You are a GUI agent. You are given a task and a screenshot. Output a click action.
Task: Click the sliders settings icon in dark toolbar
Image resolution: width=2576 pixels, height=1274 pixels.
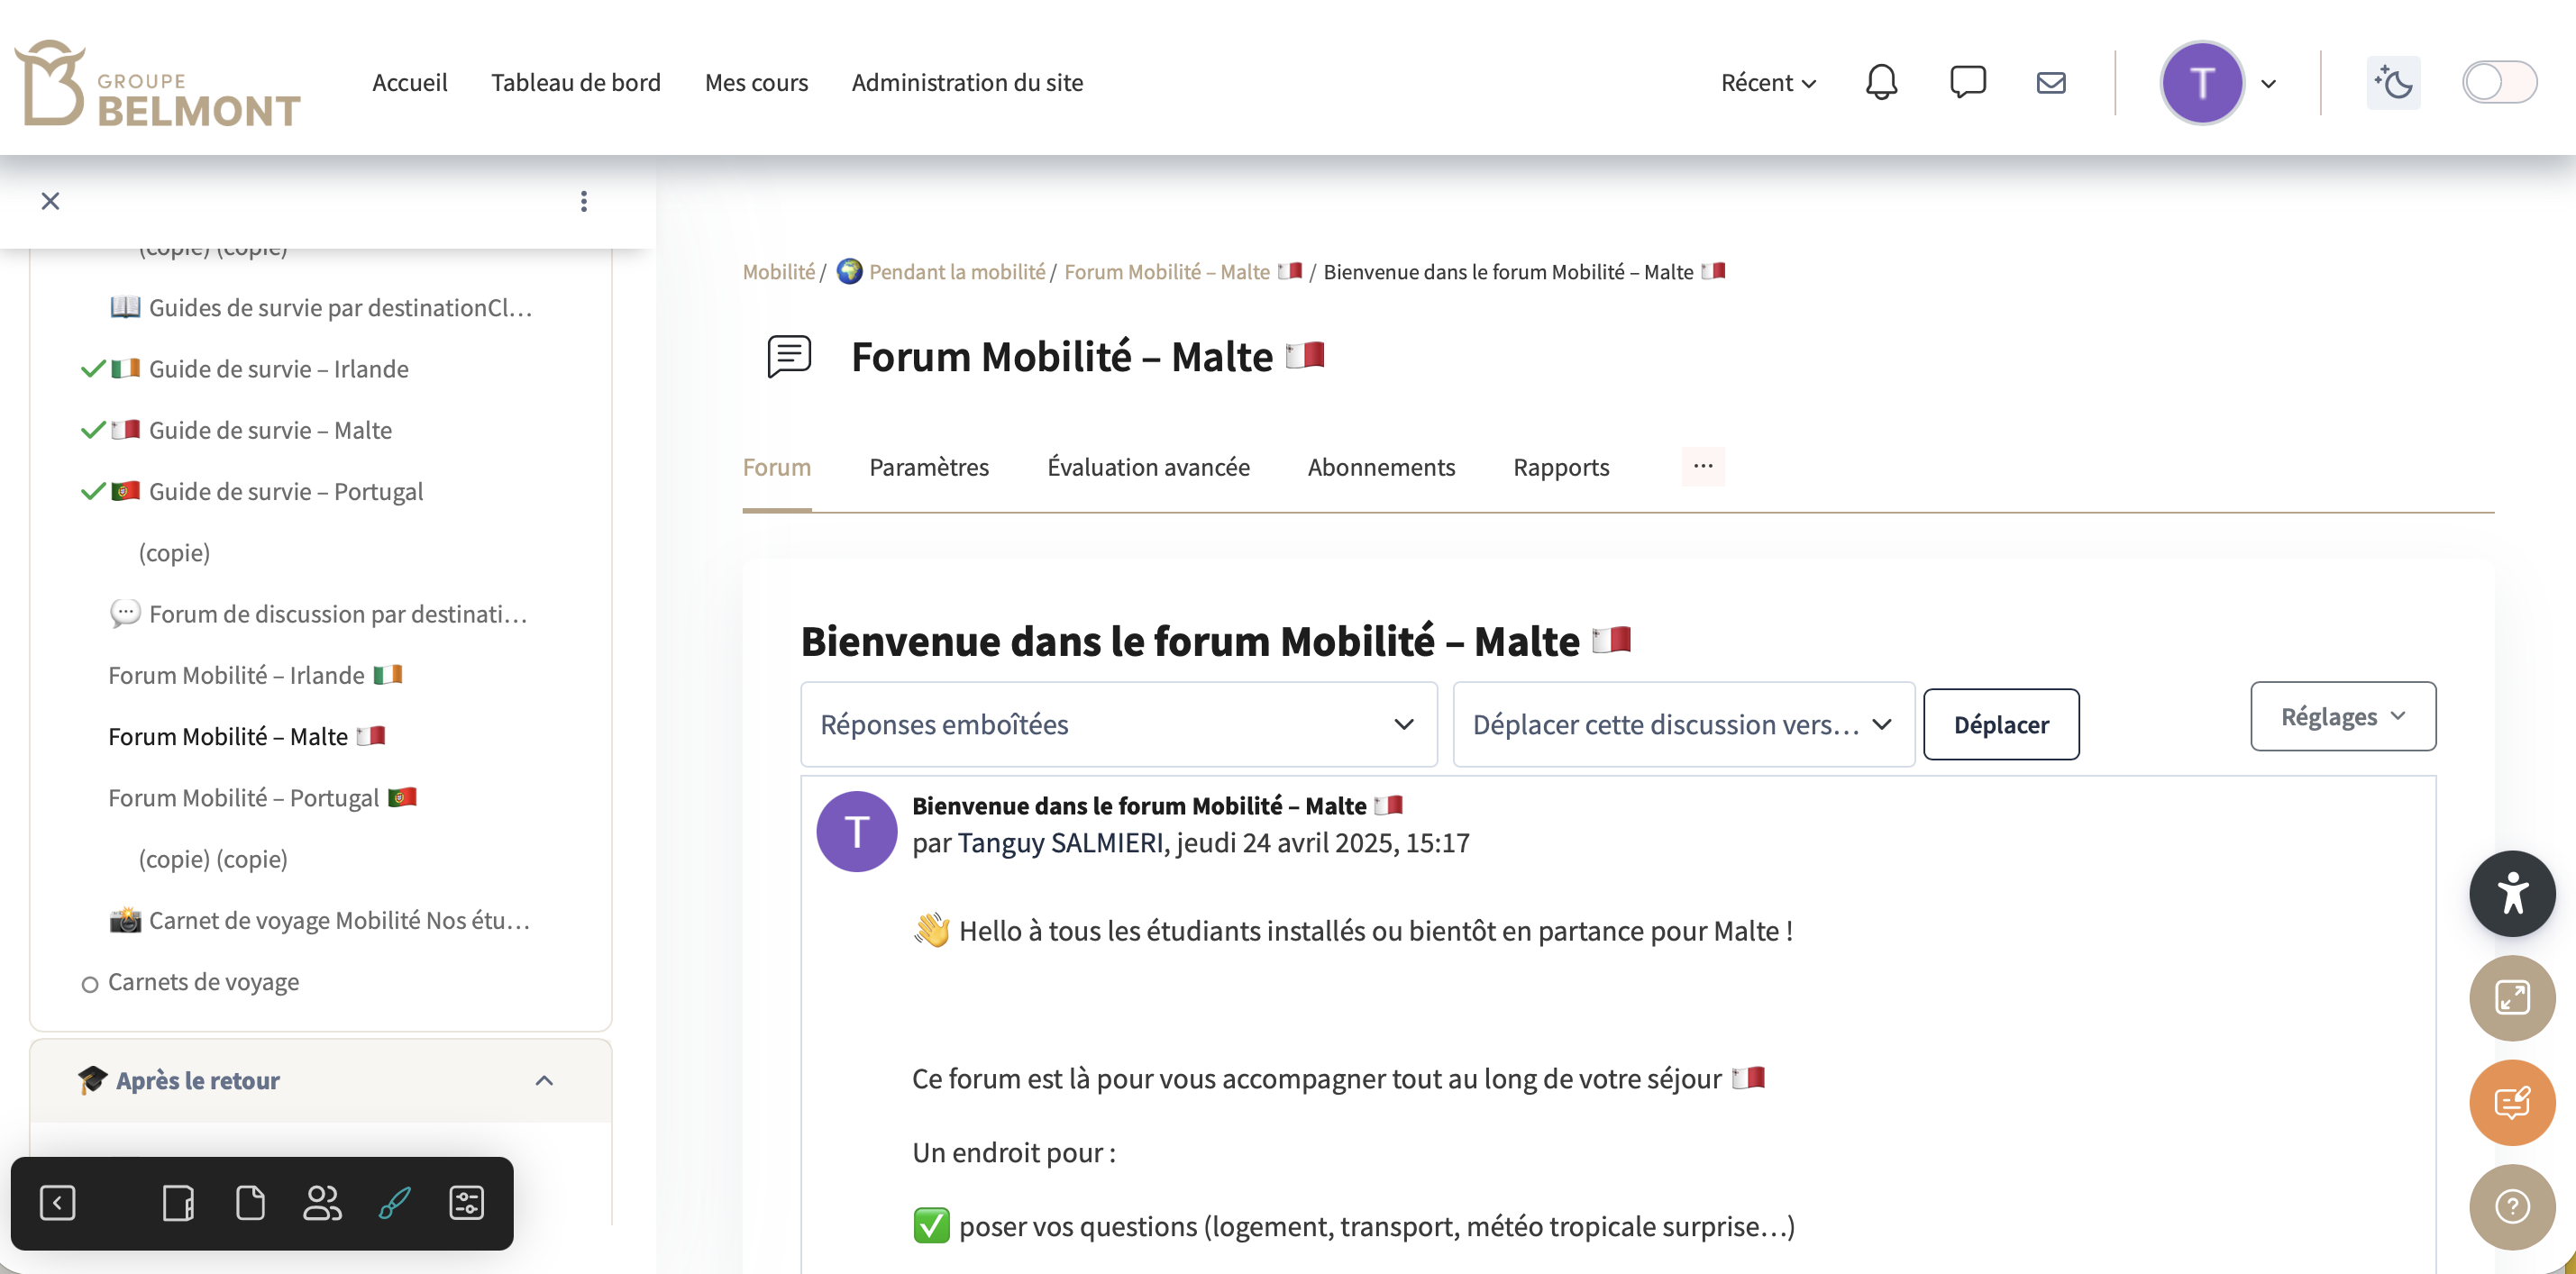tap(466, 1202)
